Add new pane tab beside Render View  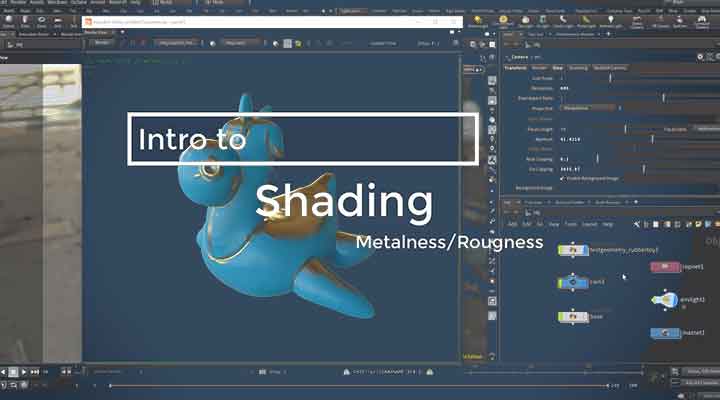click(x=122, y=33)
